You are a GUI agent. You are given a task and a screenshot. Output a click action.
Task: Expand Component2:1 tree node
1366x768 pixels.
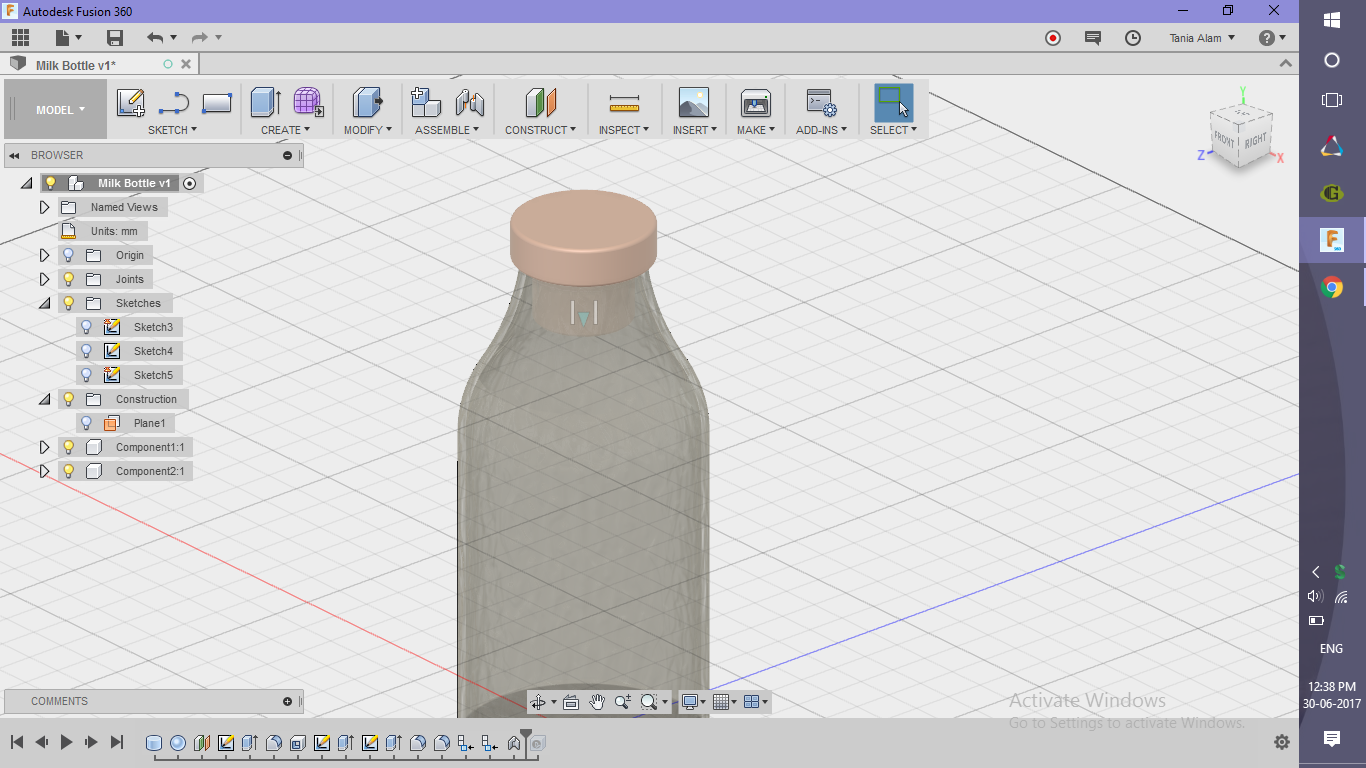coord(44,471)
